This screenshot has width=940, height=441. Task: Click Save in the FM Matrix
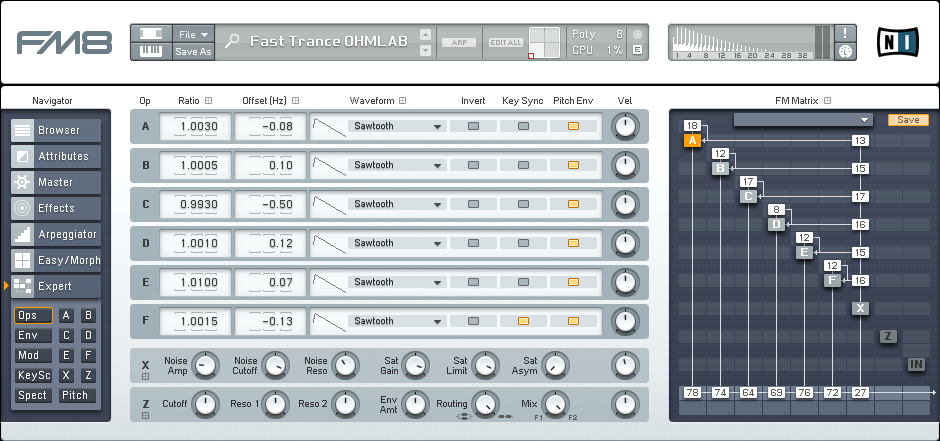click(x=908, y=120)
